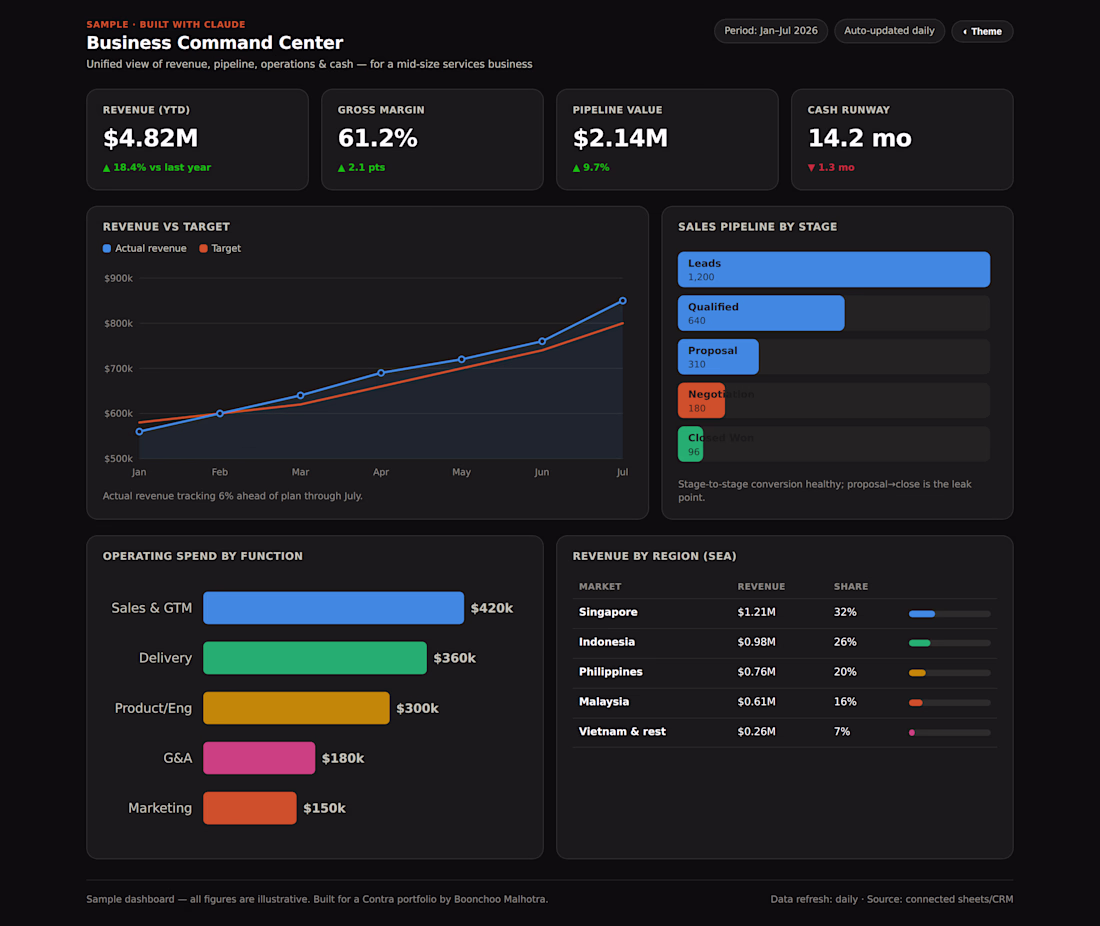1100x926 pixels.
Task: Click Philippines' yellow share progress bar
Action: (x=918, y=673)
